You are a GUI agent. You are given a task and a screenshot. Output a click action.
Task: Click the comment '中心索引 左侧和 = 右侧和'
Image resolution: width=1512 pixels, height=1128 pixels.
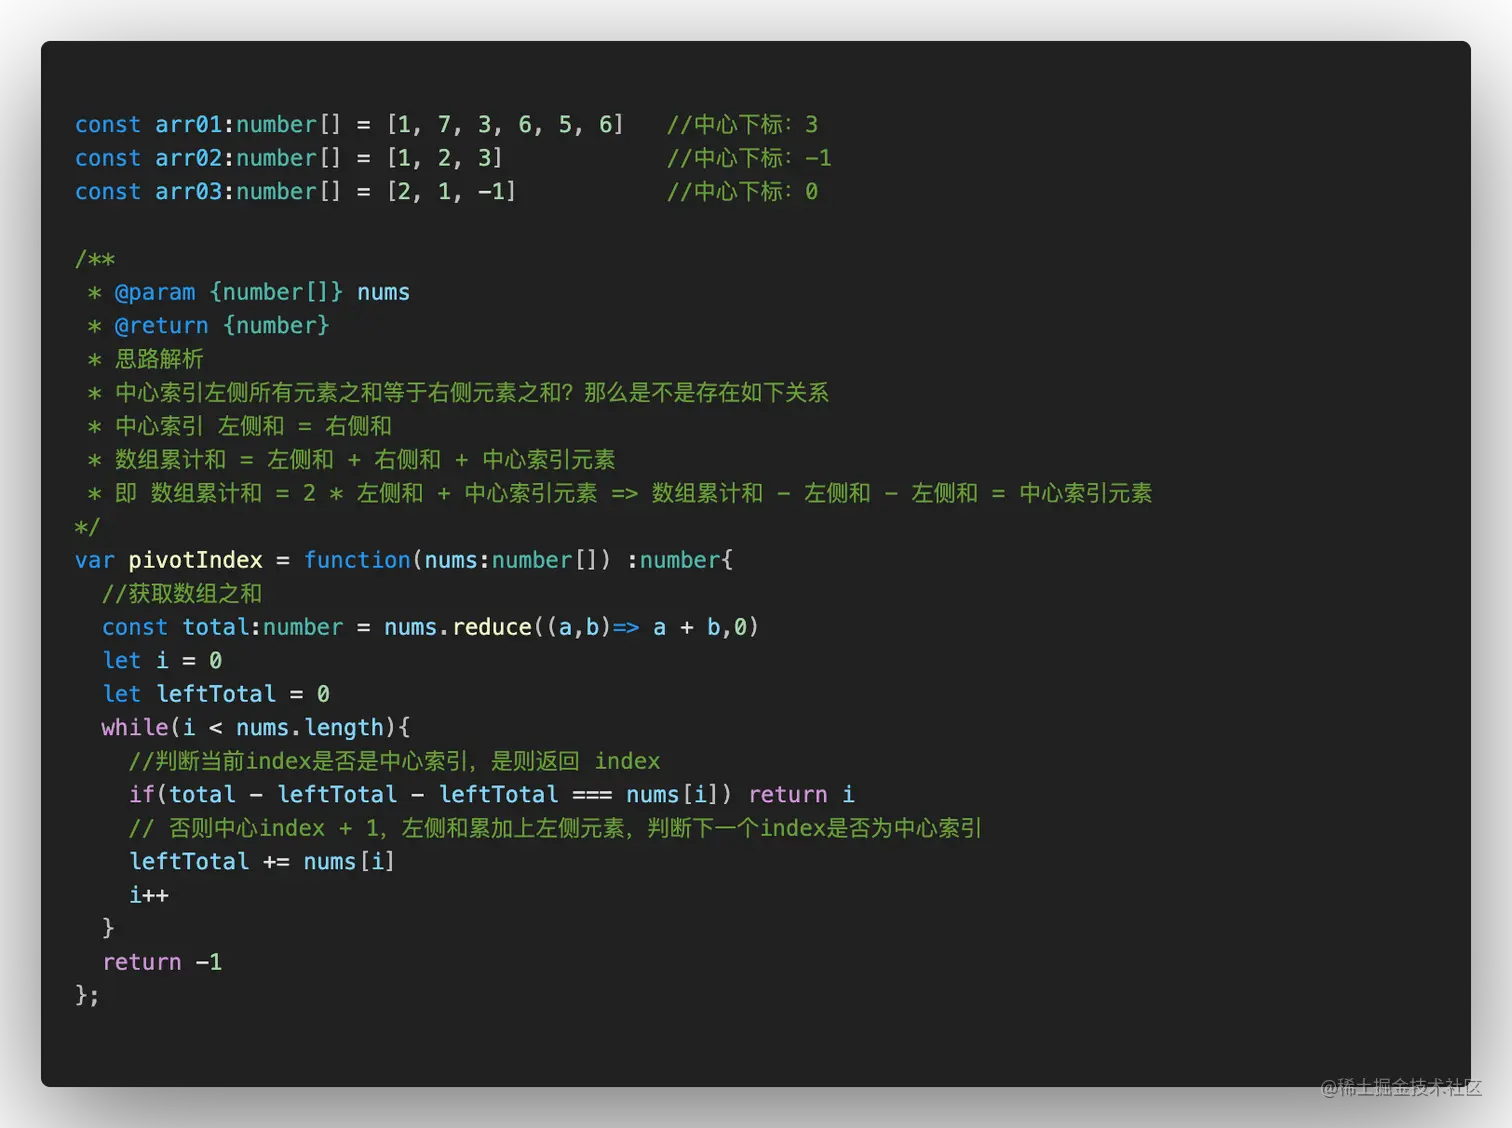coord(240,426)
